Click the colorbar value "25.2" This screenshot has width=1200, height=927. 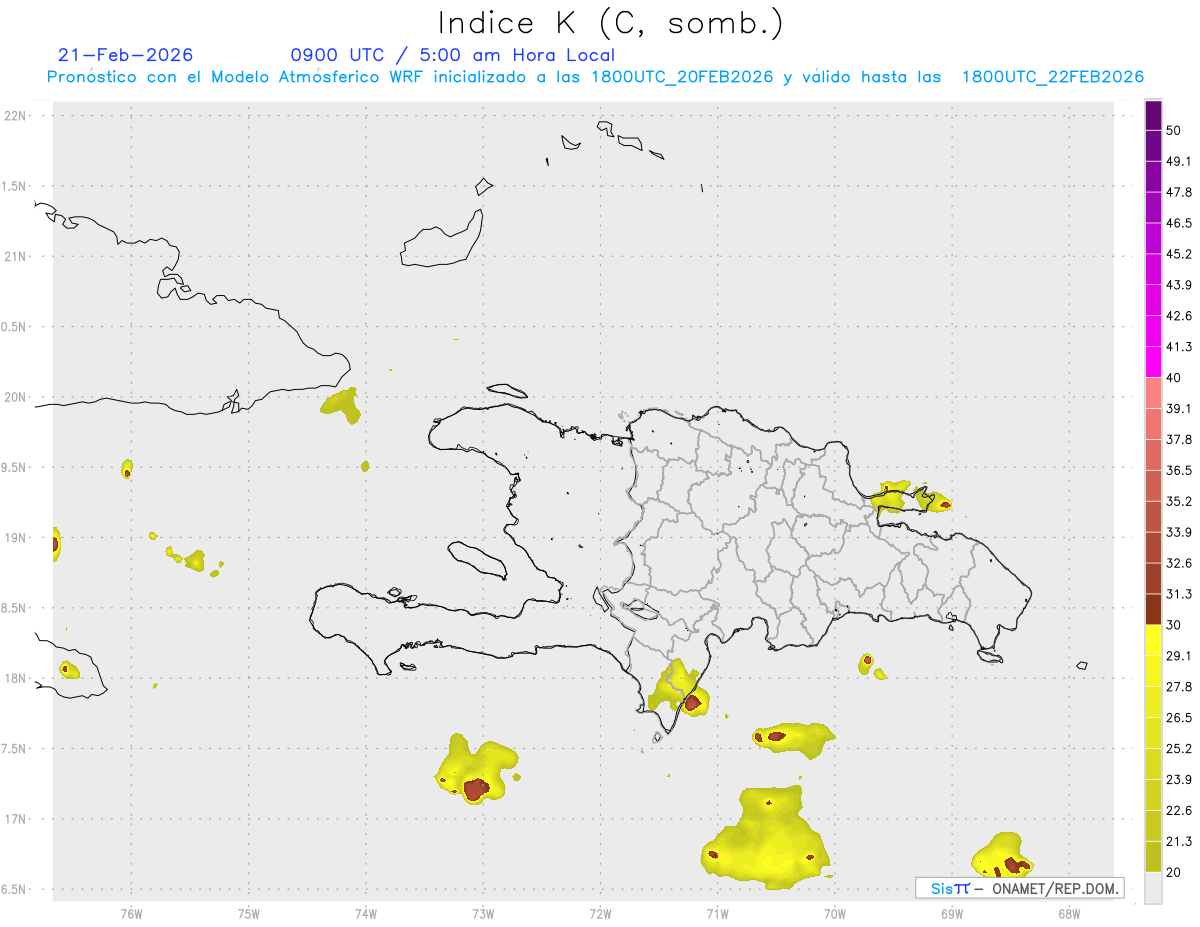tap(1179, 749)
